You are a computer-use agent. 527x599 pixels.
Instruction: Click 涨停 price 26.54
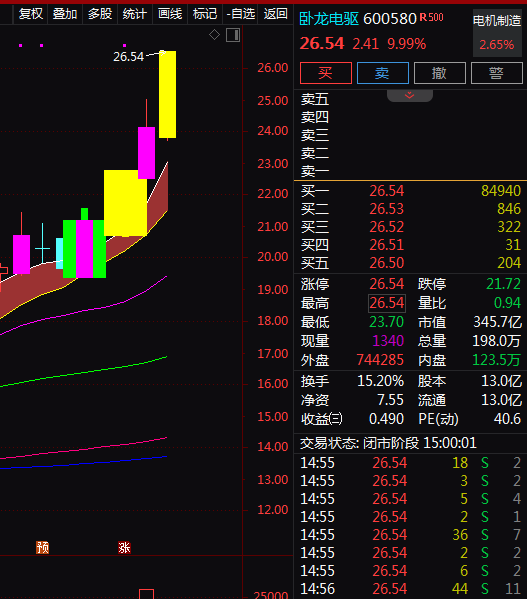[x=386, y=284]
